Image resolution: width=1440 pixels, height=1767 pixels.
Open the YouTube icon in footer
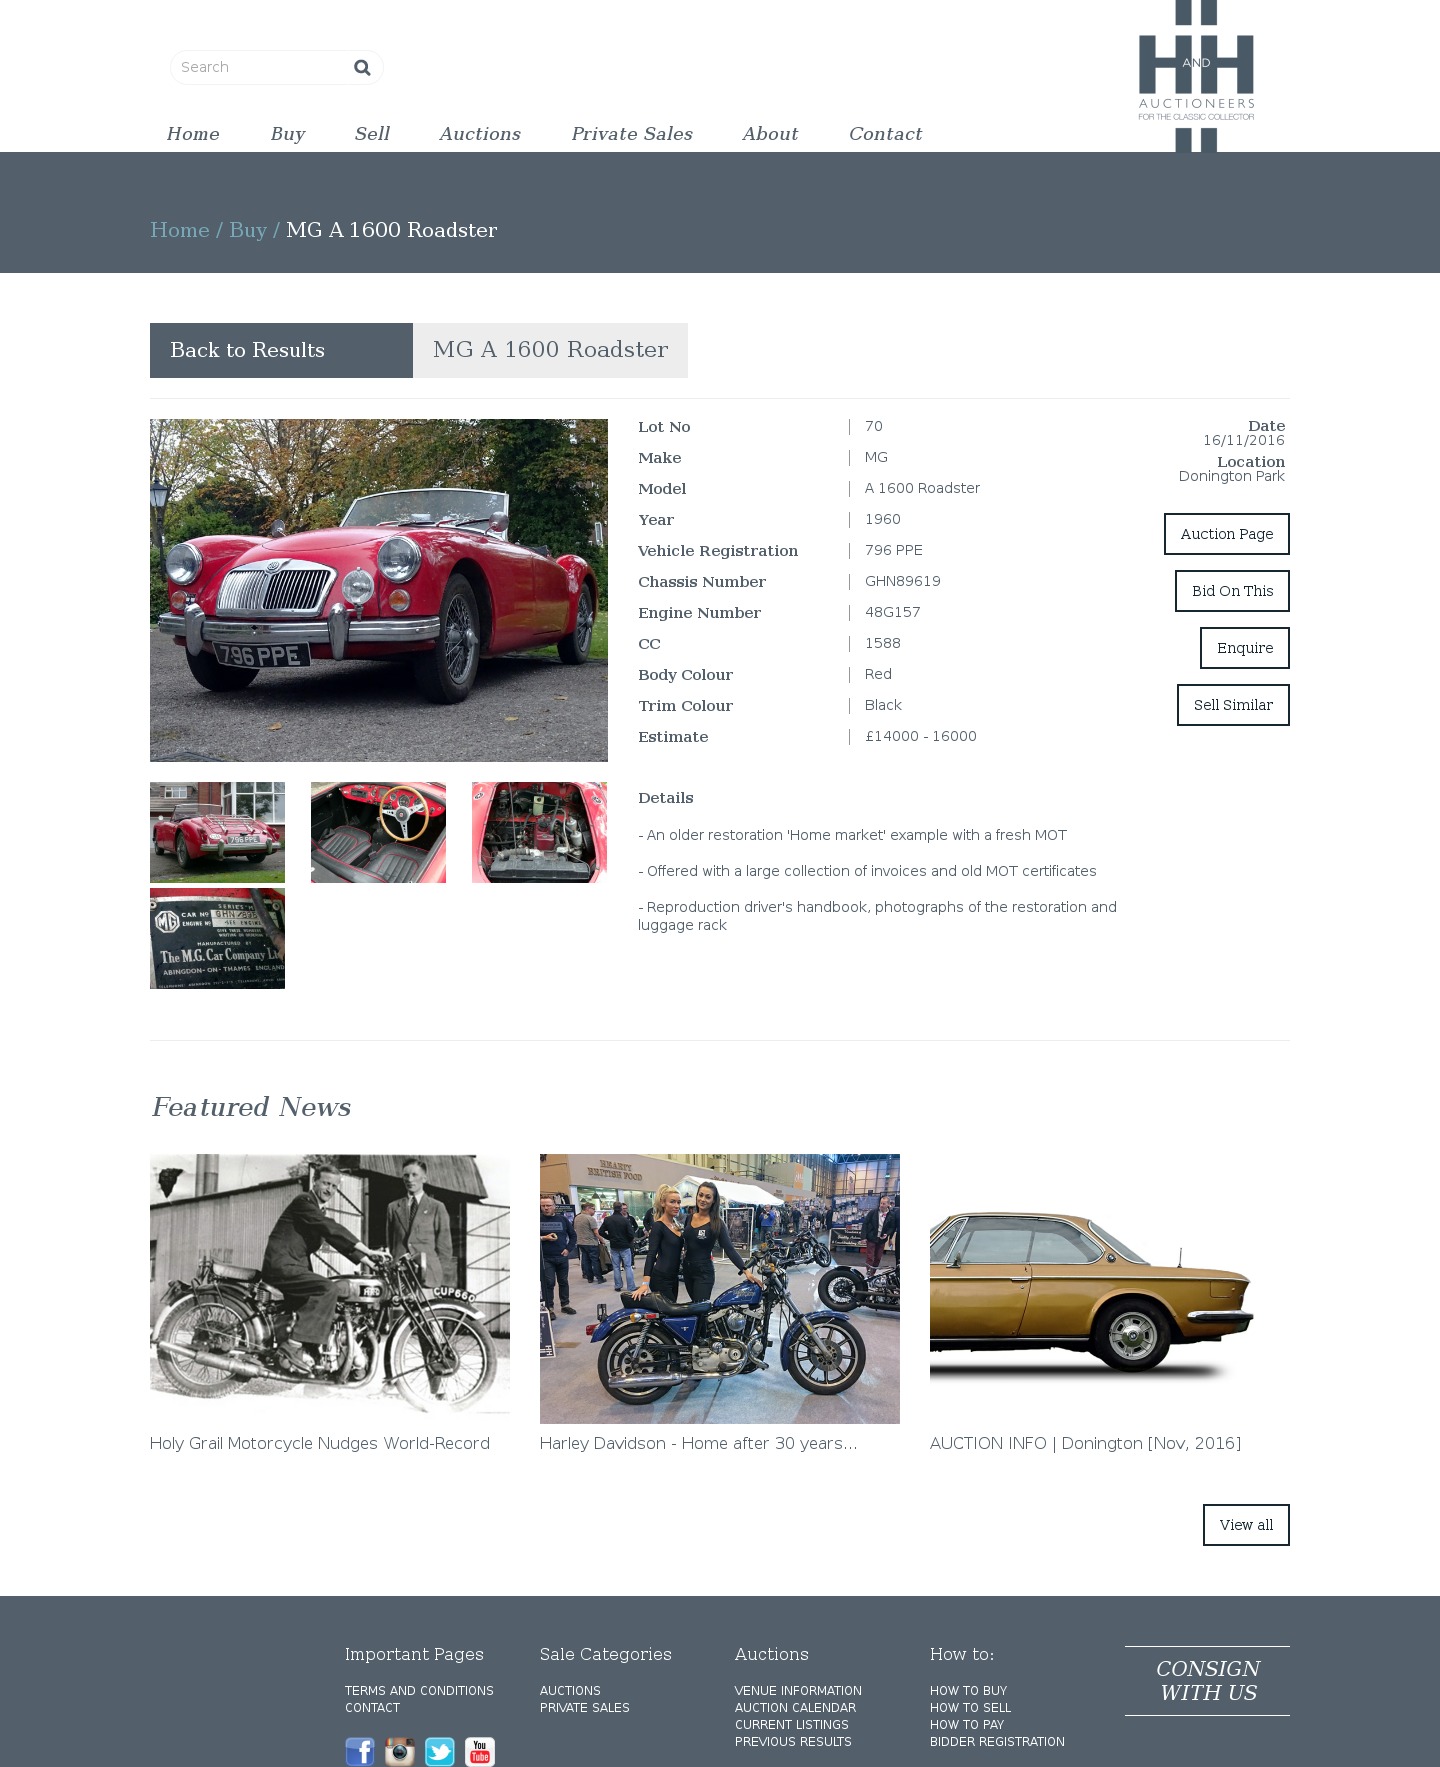point(480,1751)
